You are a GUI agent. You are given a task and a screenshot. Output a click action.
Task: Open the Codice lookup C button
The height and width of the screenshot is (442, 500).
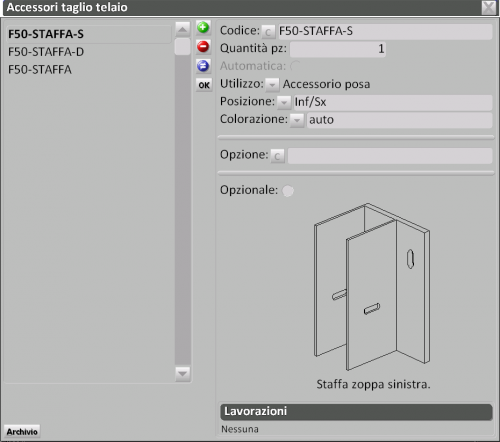point(268,32)
